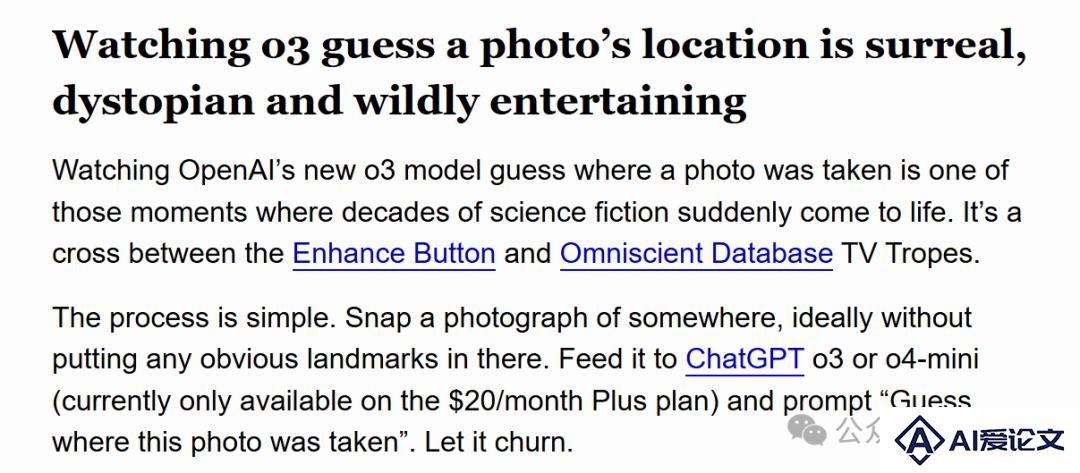The height and width of the screenshot is (473, 1080).
Task: Click the word "dystopian" in the headline
Action: (x=153, y=102)
